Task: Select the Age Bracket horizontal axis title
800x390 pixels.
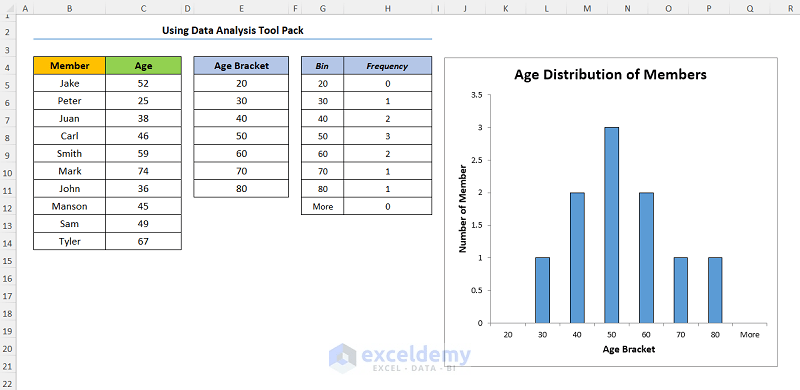Action: point(629,350)
